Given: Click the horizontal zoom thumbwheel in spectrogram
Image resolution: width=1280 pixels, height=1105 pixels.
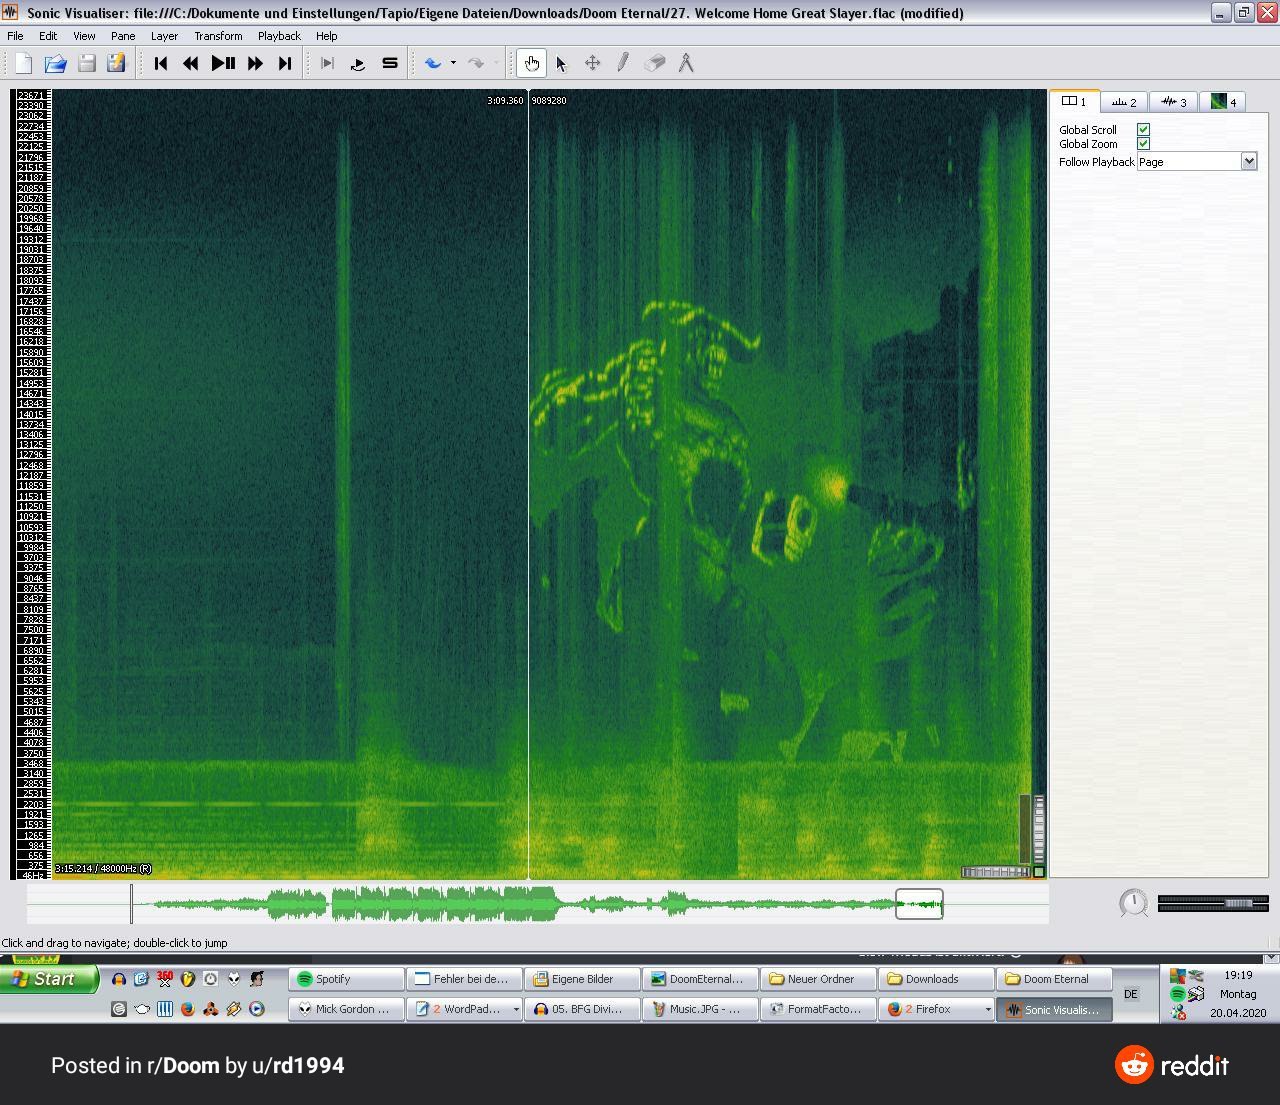Looking at the screenshot, I should 995,872.
